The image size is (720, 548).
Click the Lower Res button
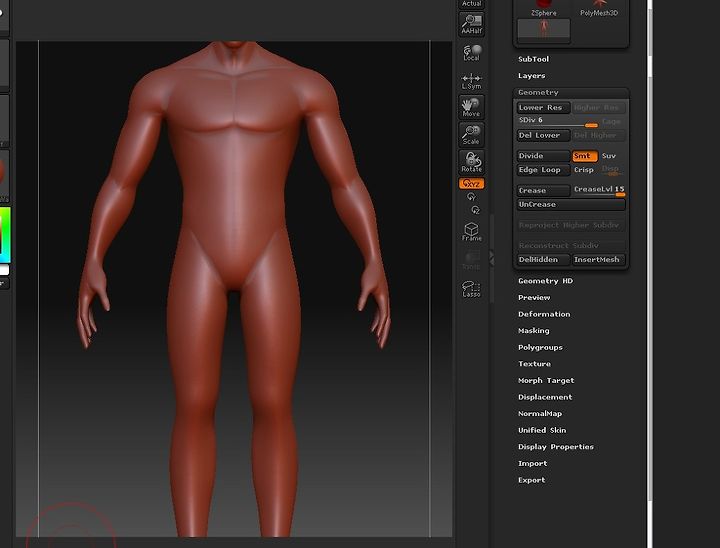[543, 107]
